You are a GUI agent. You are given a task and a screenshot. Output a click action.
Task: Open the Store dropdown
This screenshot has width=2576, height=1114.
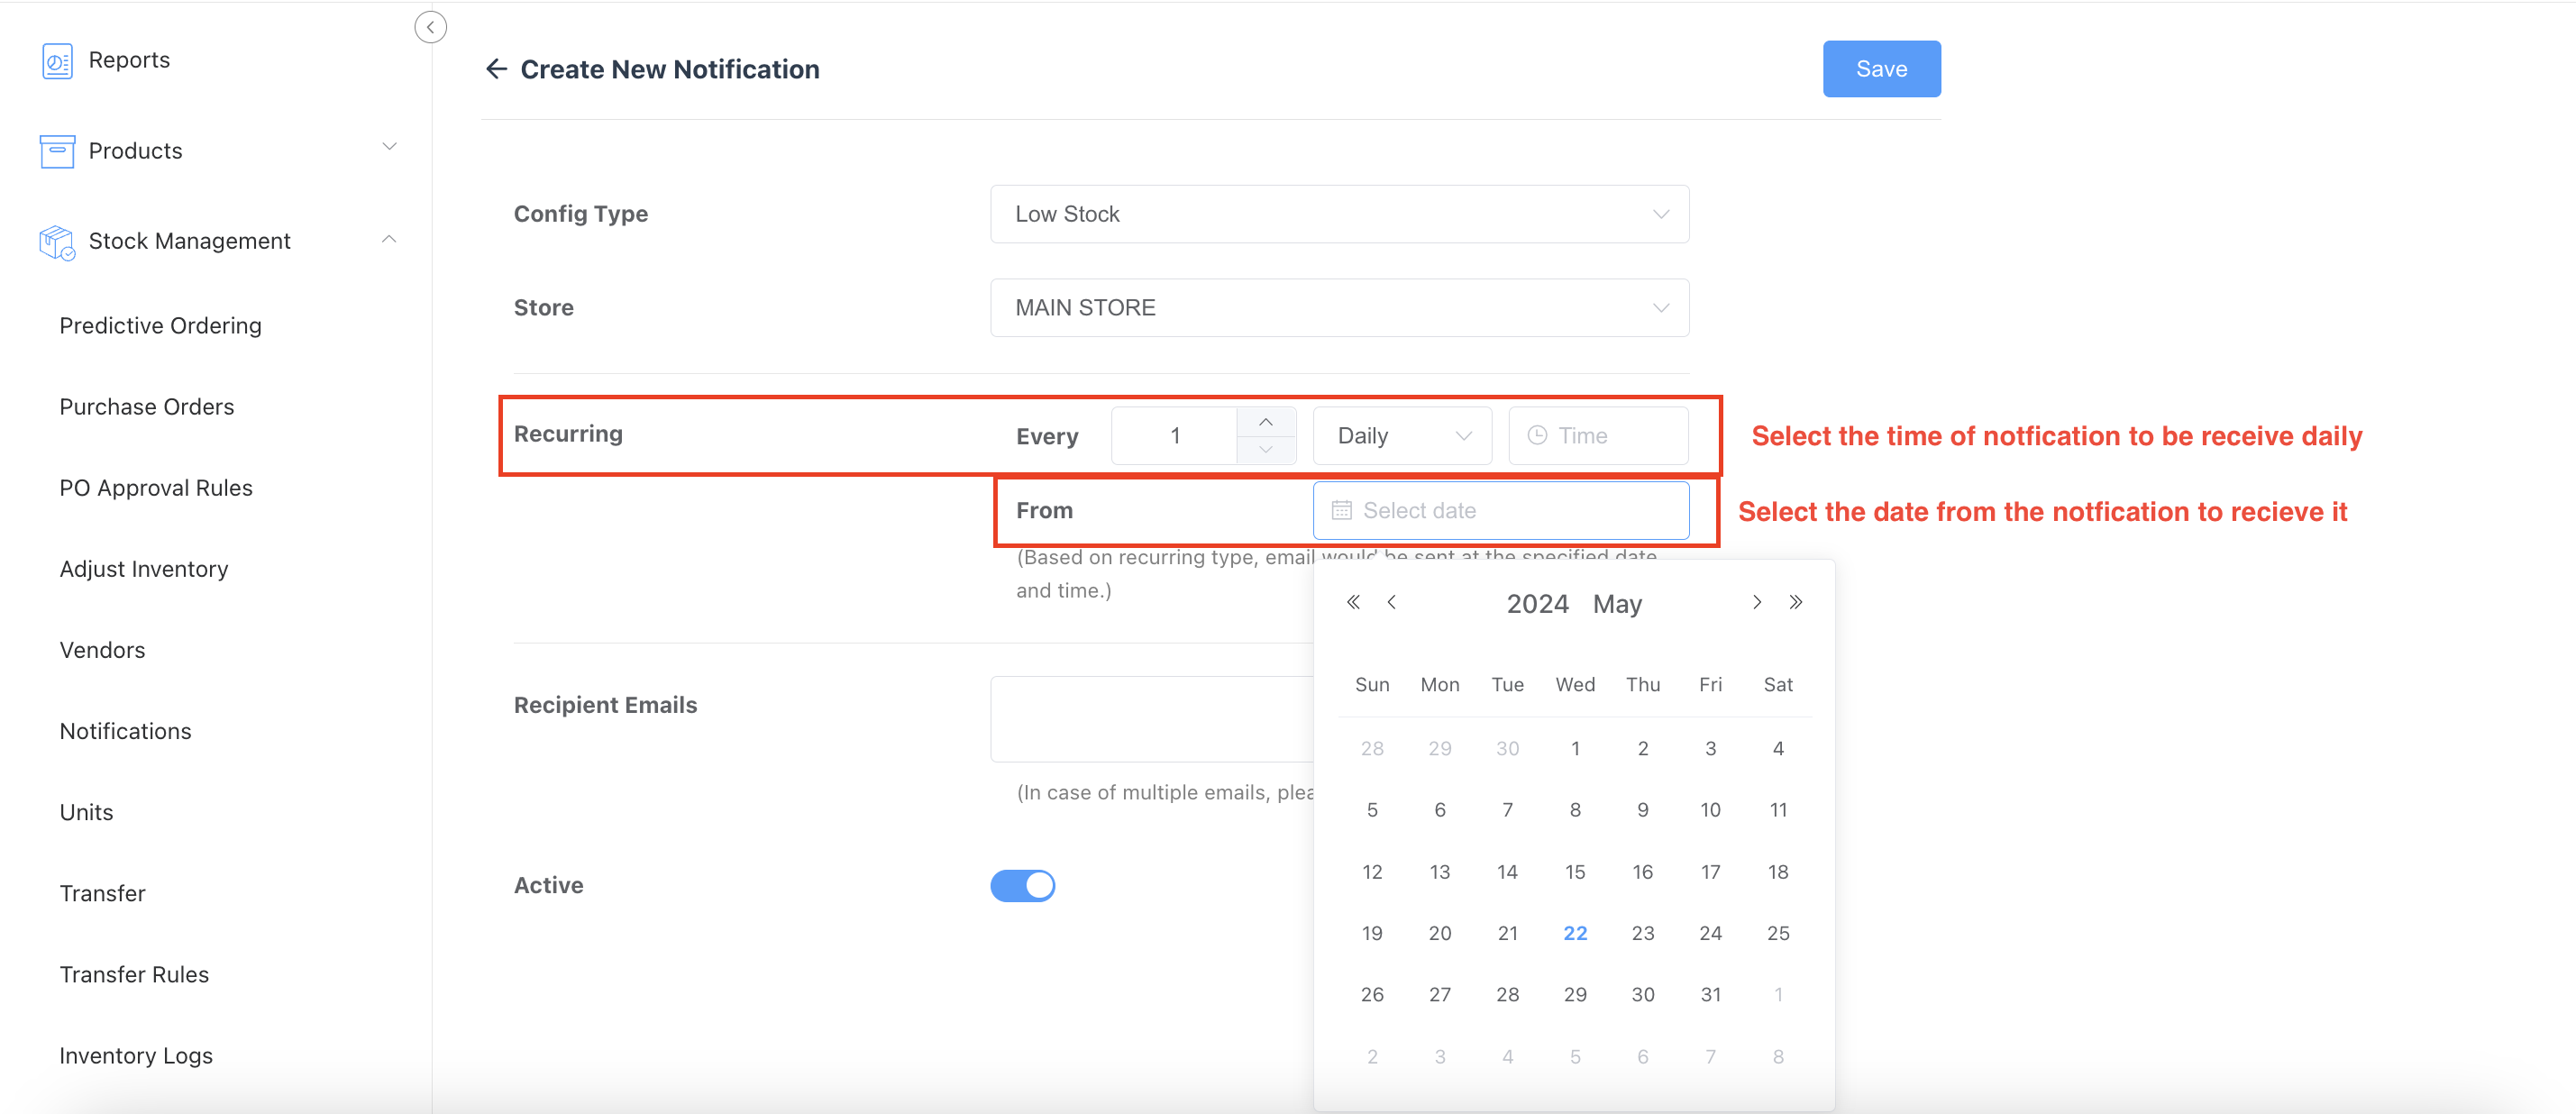[x=1339, y=308]
